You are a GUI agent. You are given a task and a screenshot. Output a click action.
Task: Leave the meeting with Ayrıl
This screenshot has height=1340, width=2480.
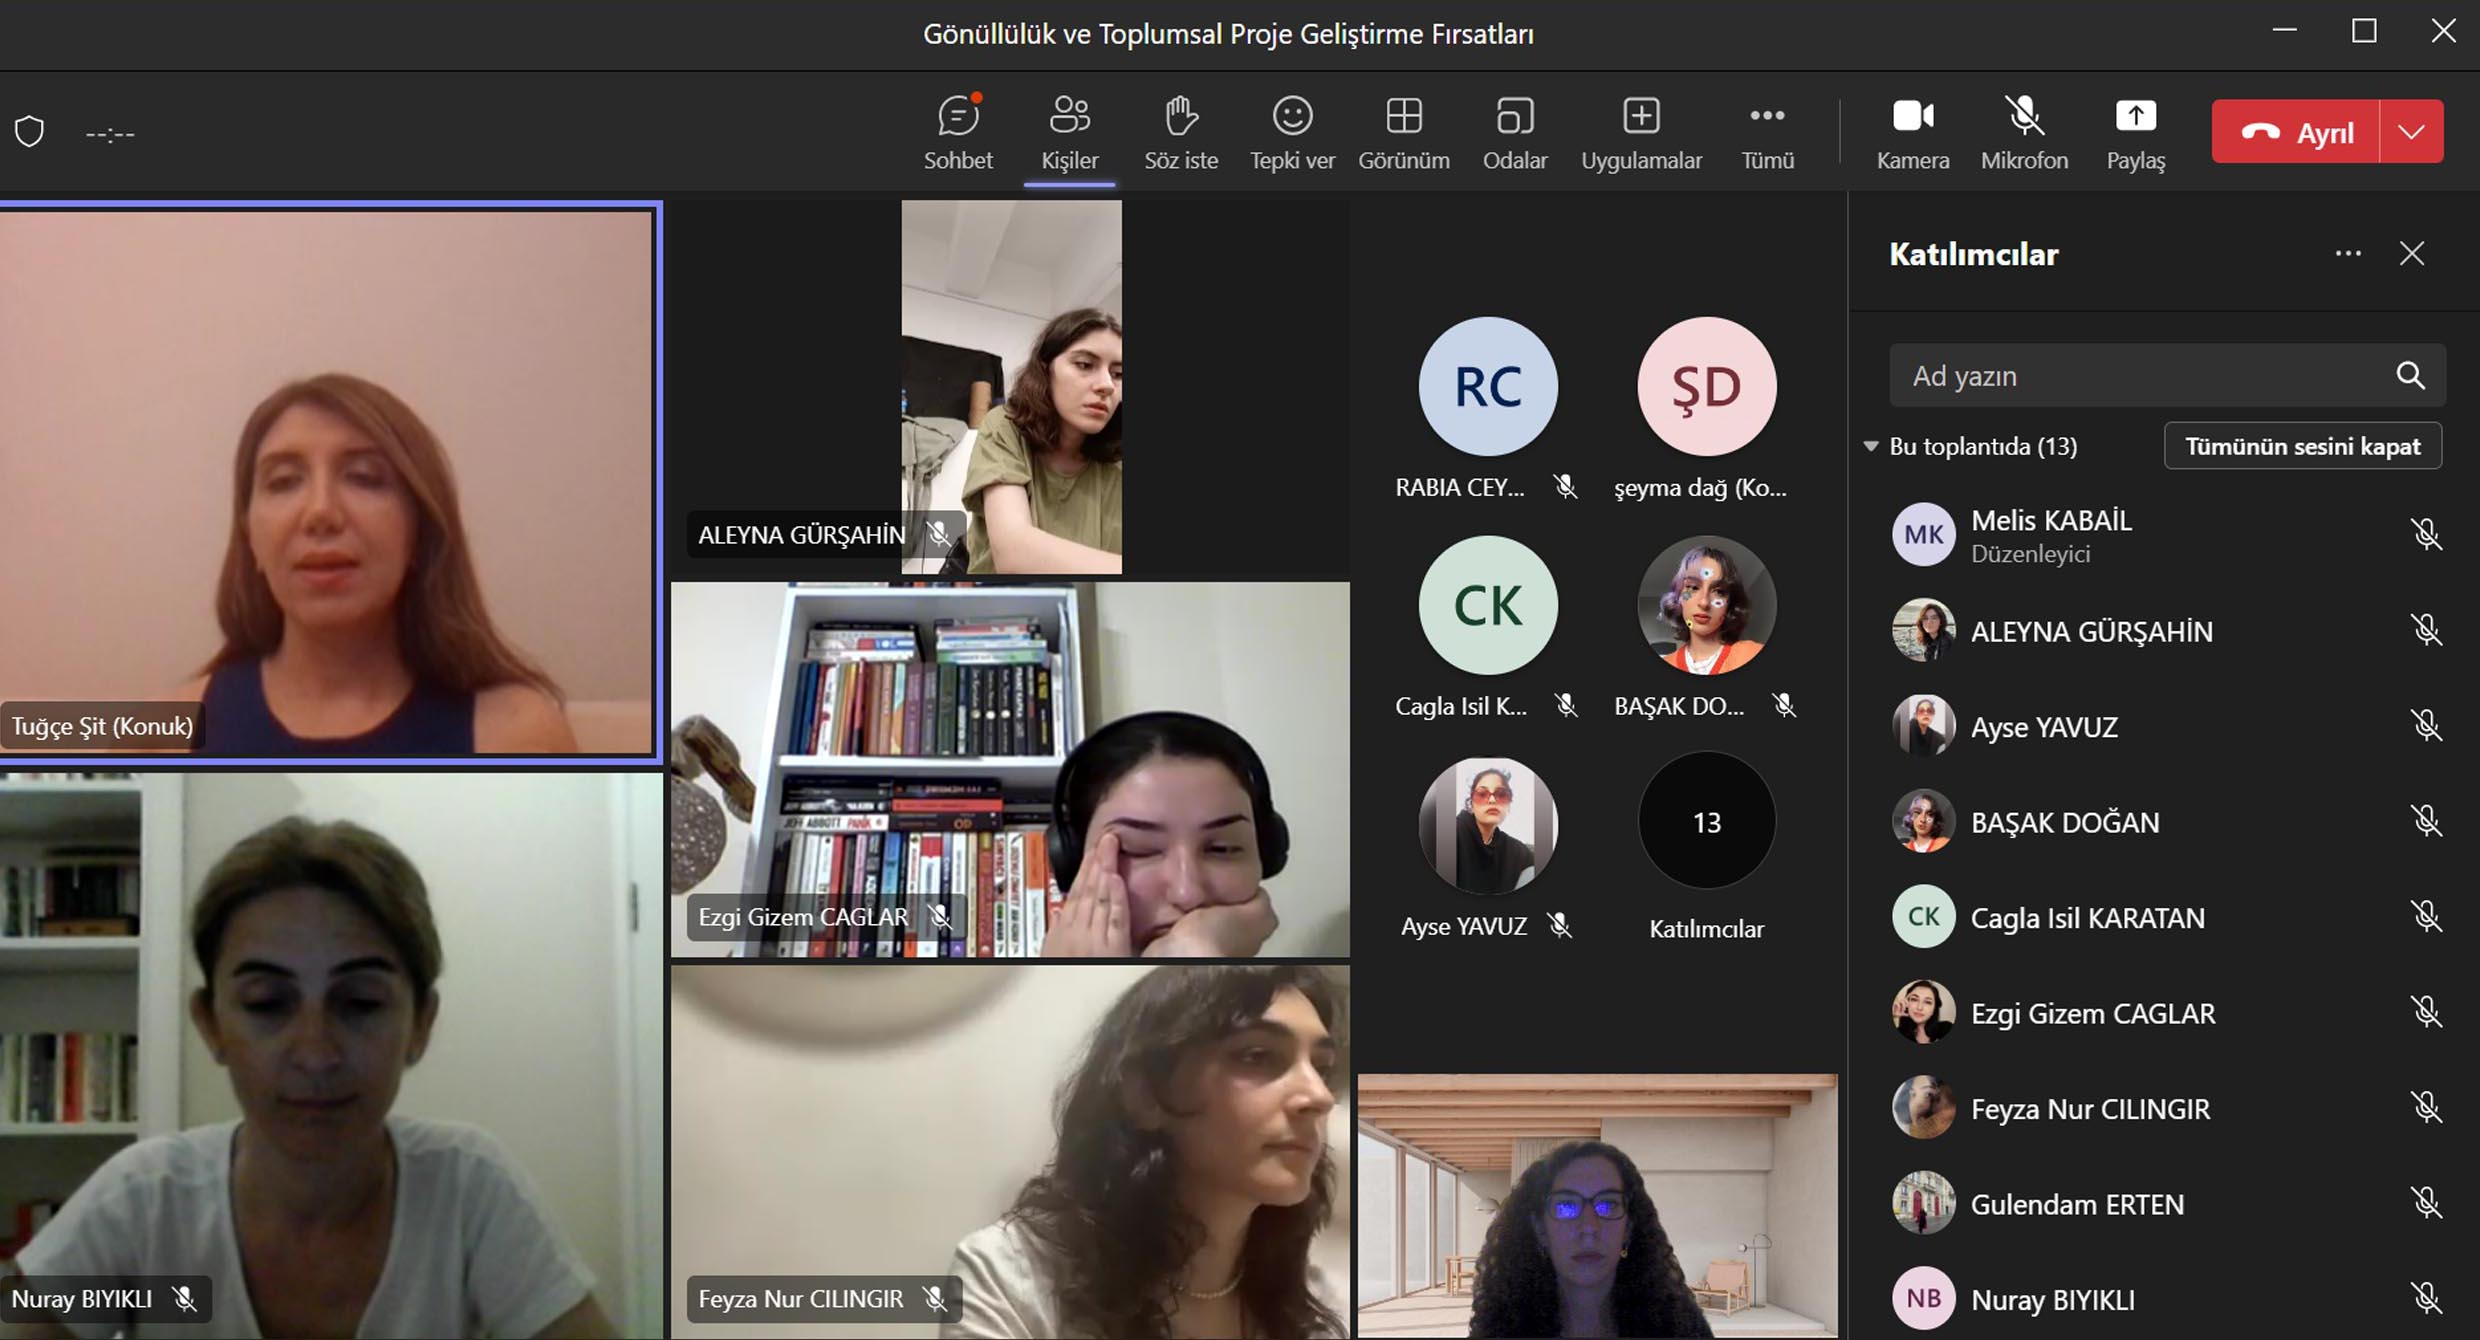click(2296, 132)
